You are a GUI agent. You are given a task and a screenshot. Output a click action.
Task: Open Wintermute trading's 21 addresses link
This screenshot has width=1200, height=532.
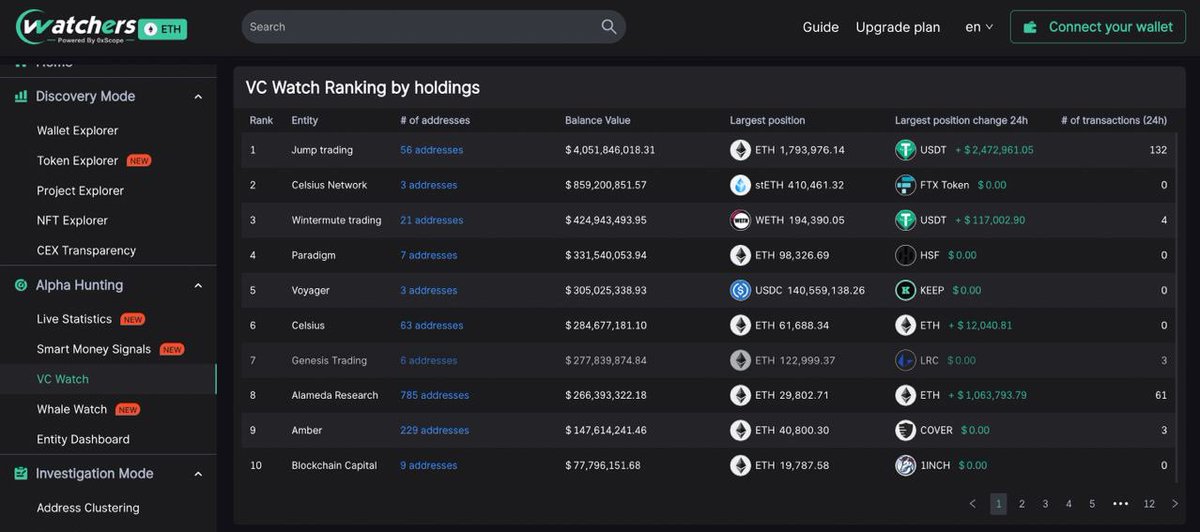[432, 220]
